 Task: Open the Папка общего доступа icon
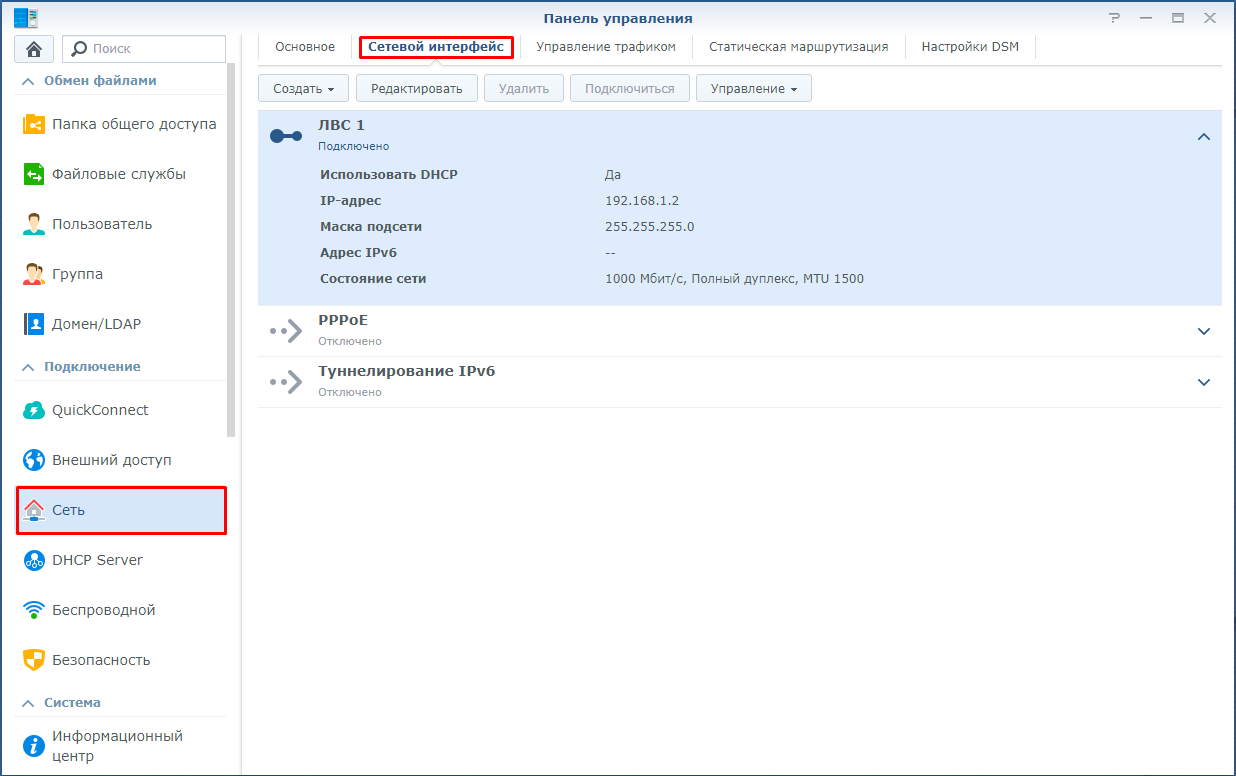[34, 124]
